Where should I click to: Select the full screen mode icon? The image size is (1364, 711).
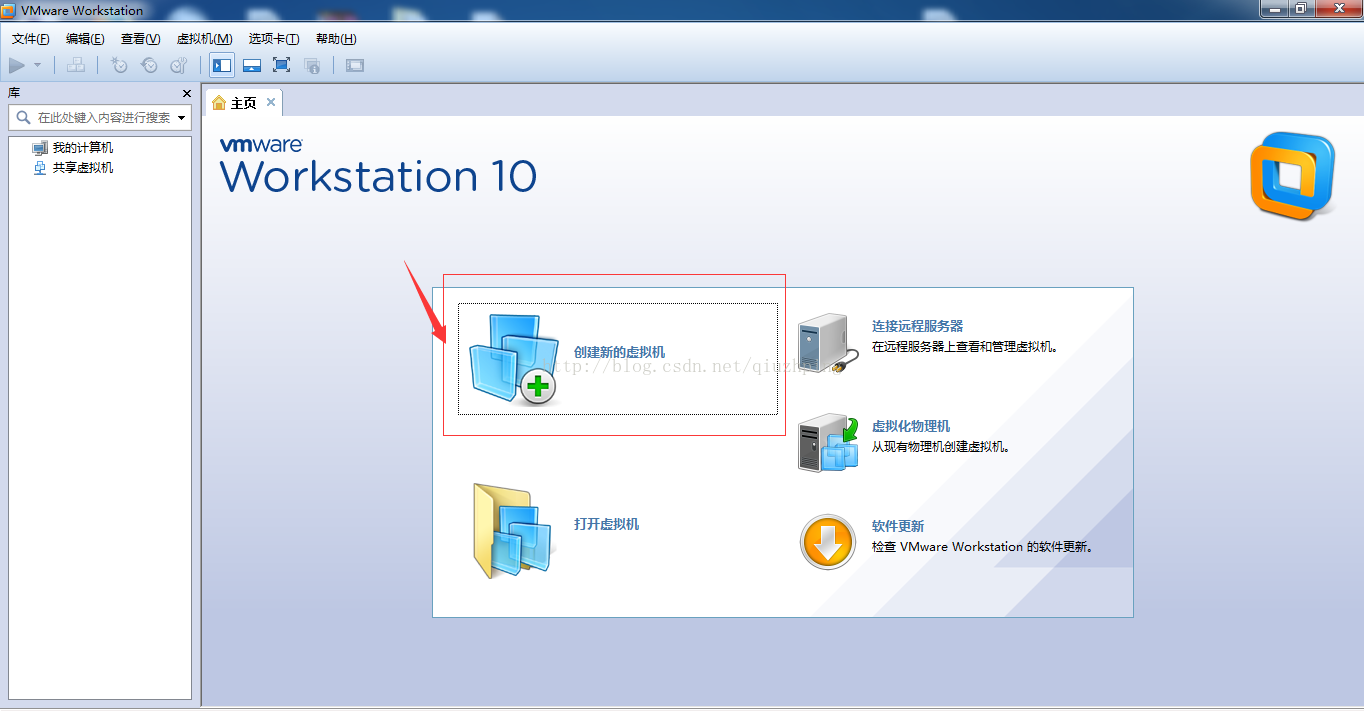point(282,65)
